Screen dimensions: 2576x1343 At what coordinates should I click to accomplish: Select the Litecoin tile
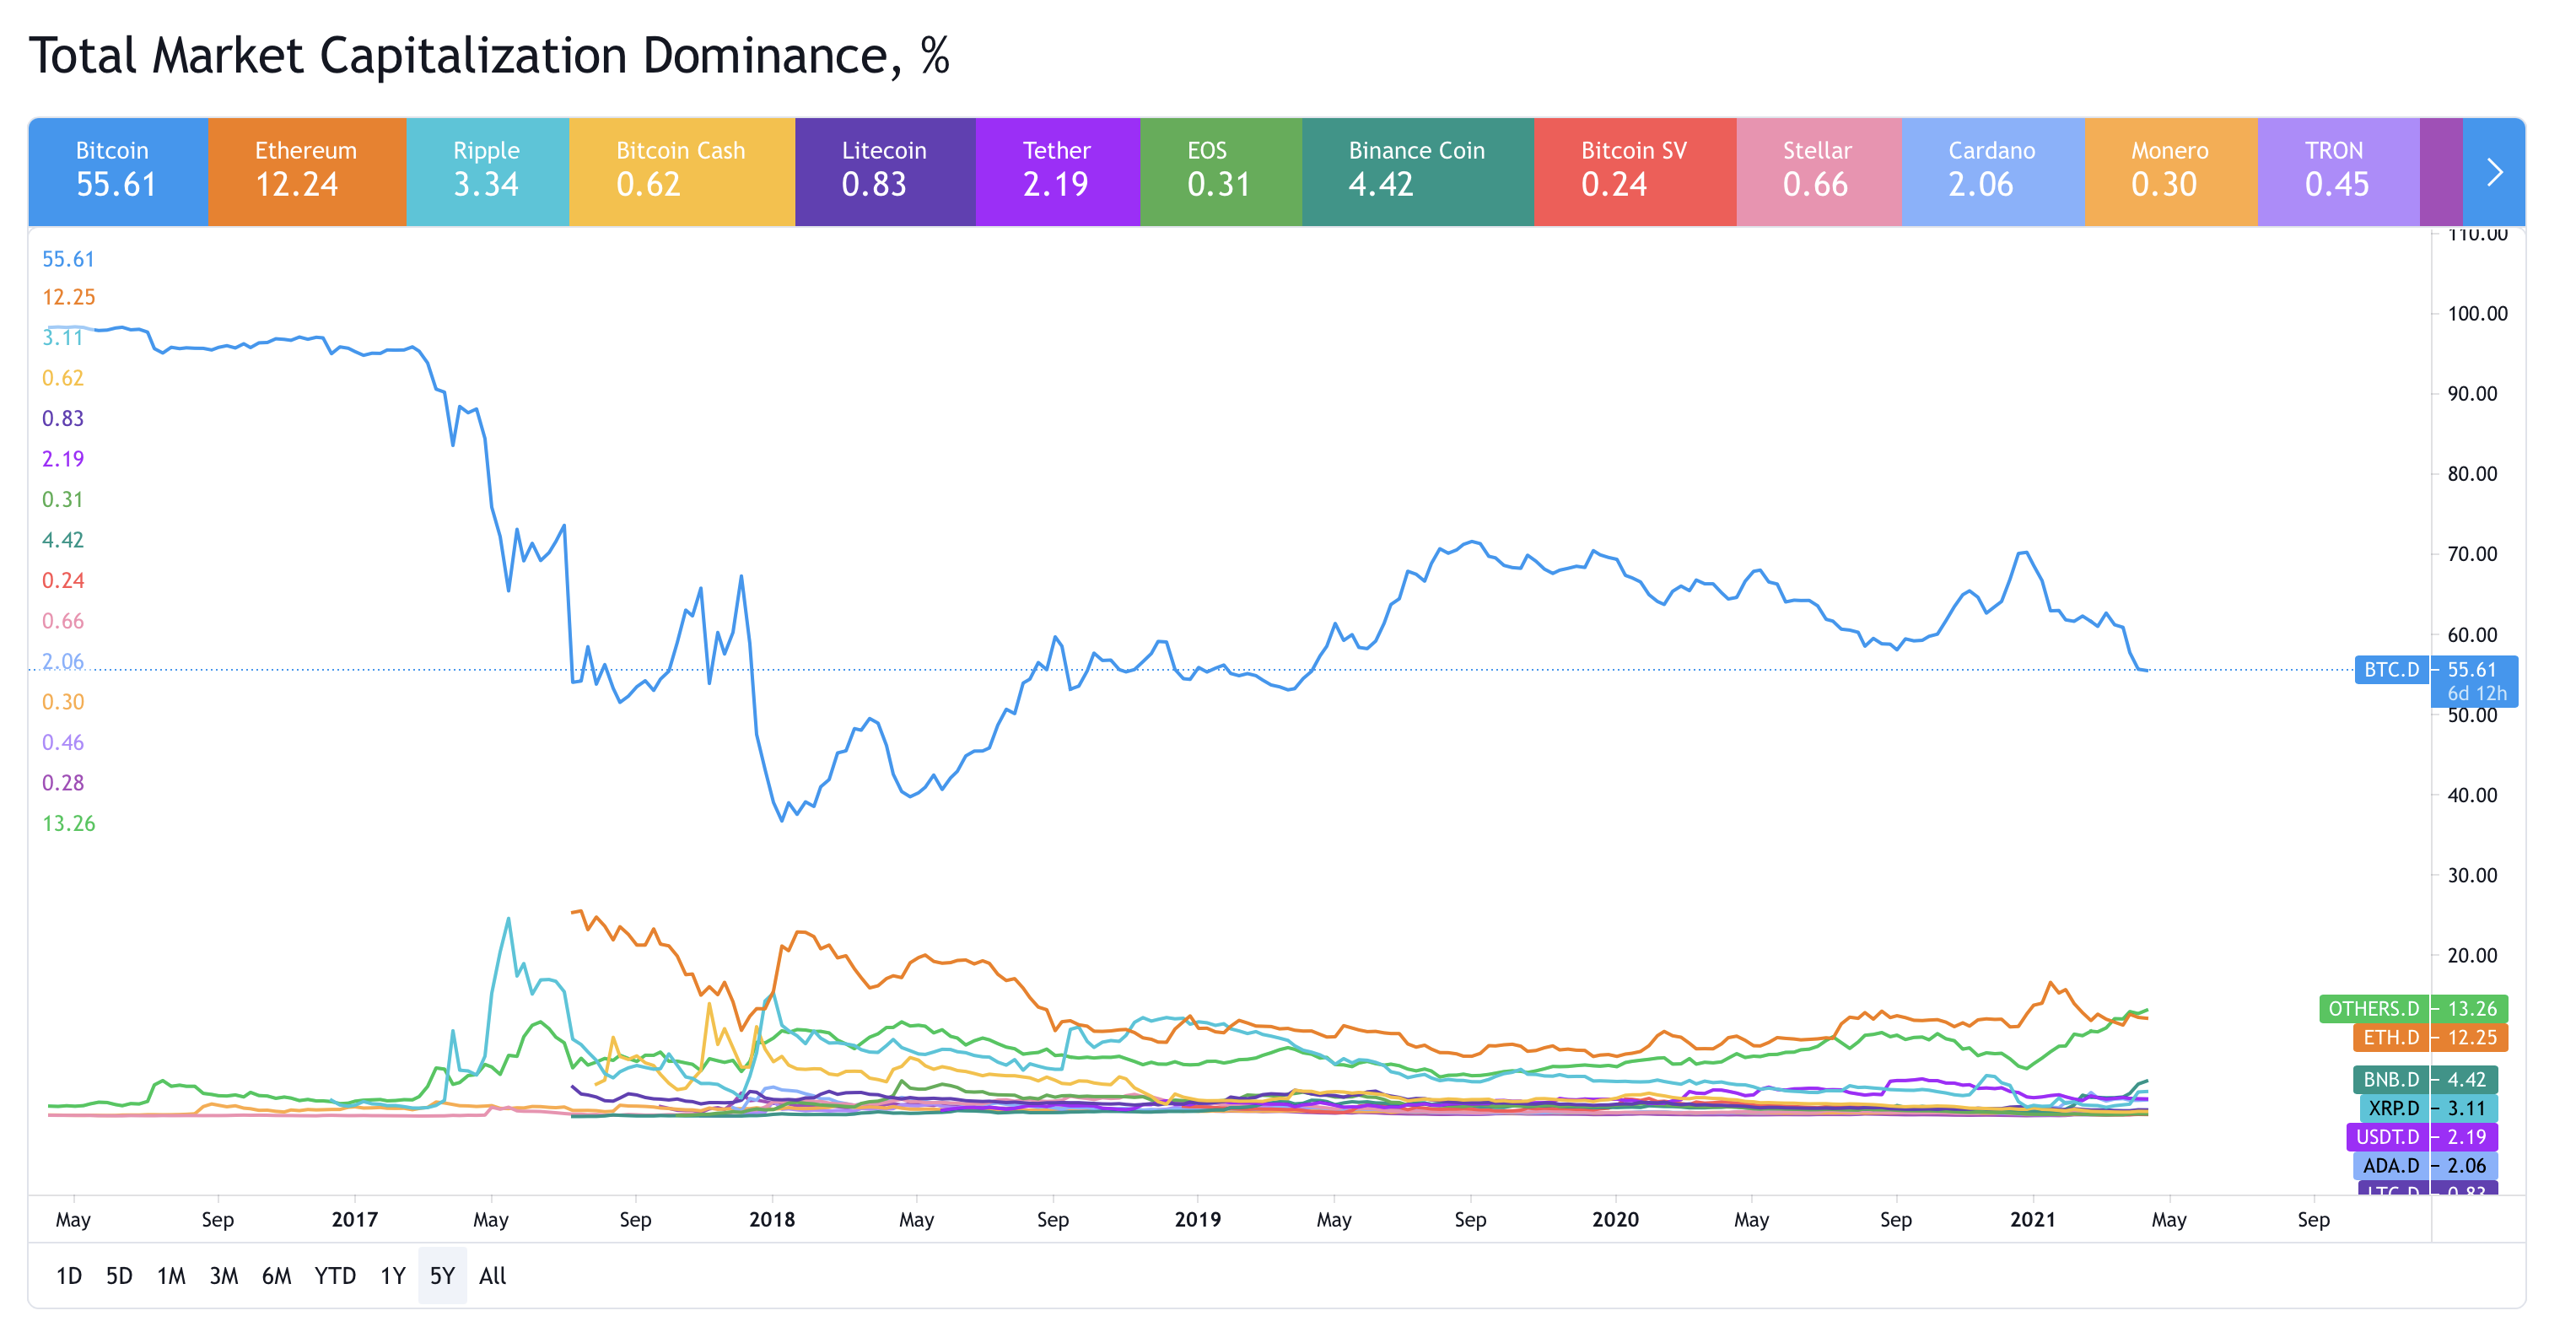coord(884,172)
